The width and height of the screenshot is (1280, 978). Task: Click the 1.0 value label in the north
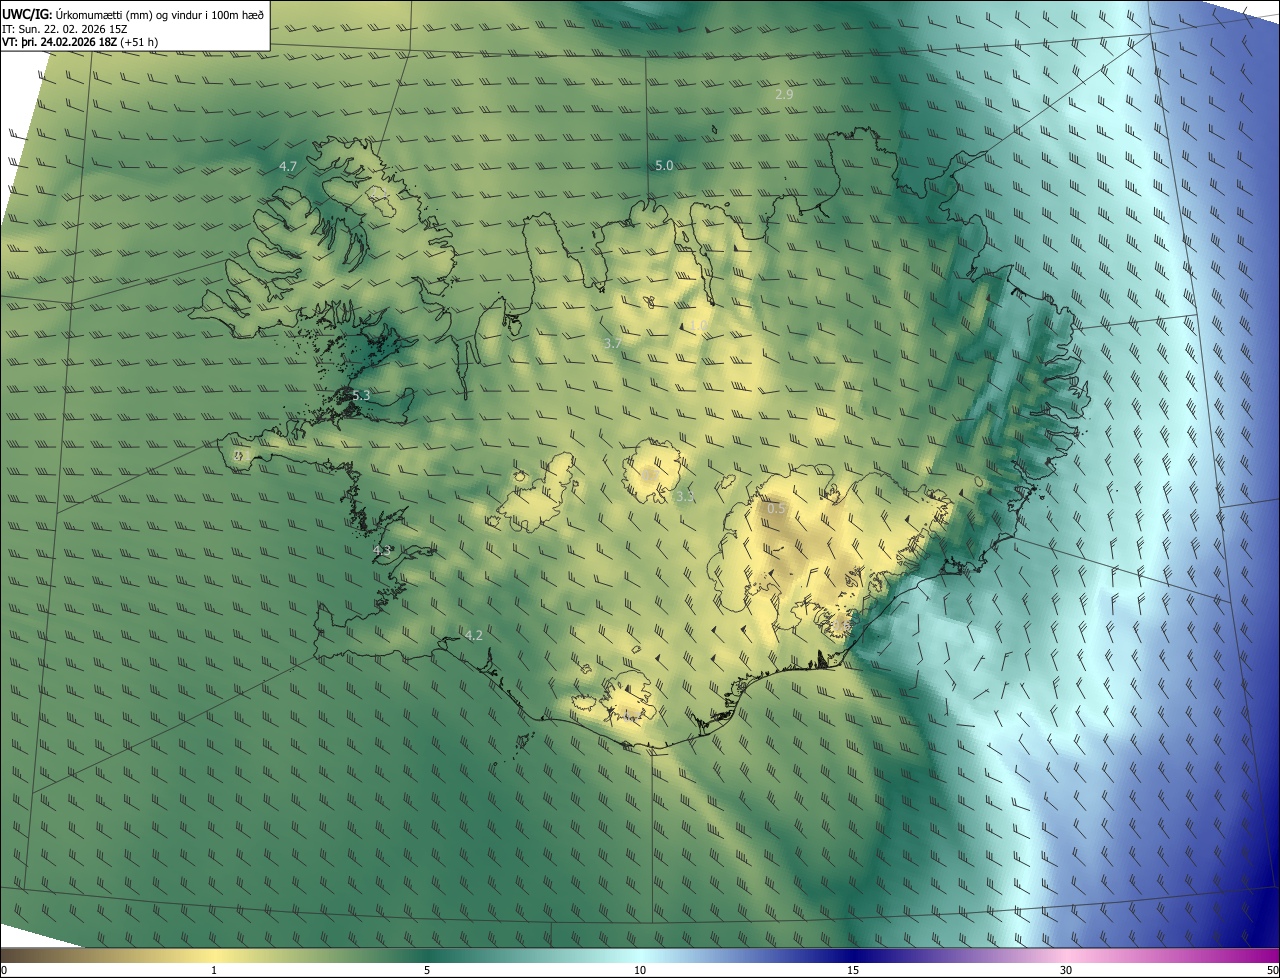point(698,326)
